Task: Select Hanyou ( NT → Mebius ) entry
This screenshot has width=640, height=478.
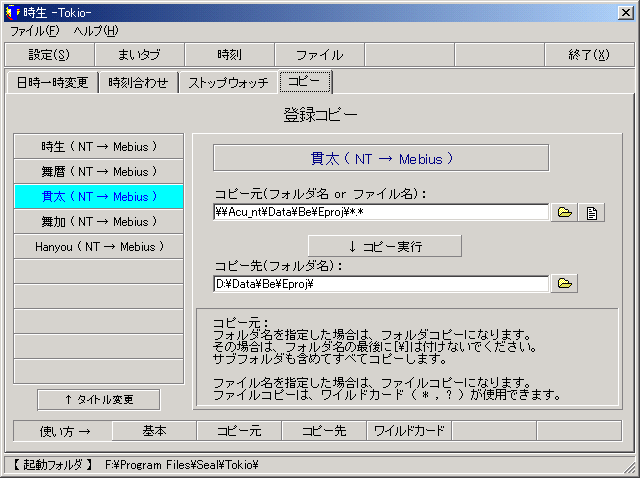Action: (x=99, y=246)
